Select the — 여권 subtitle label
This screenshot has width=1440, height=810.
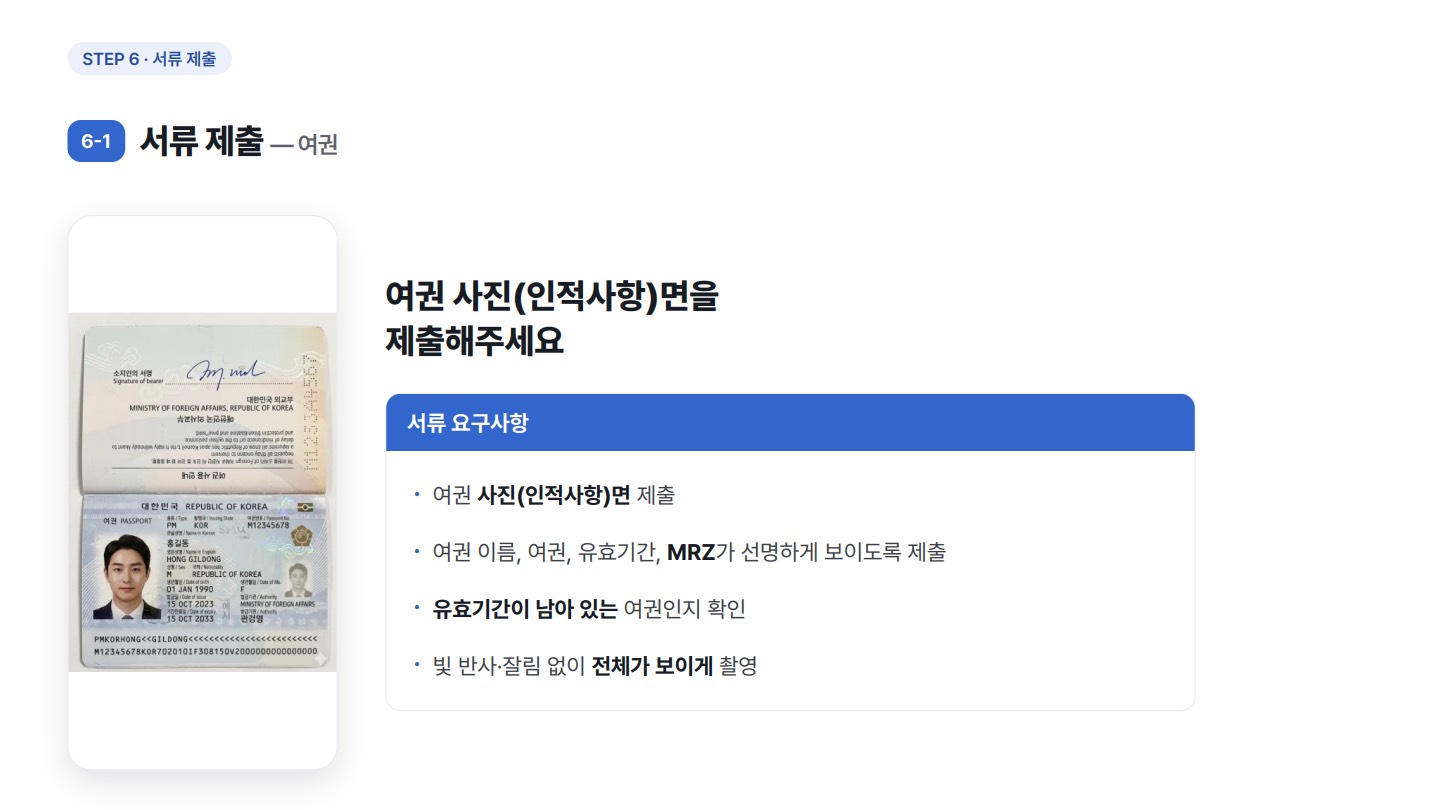click(304, 145)
